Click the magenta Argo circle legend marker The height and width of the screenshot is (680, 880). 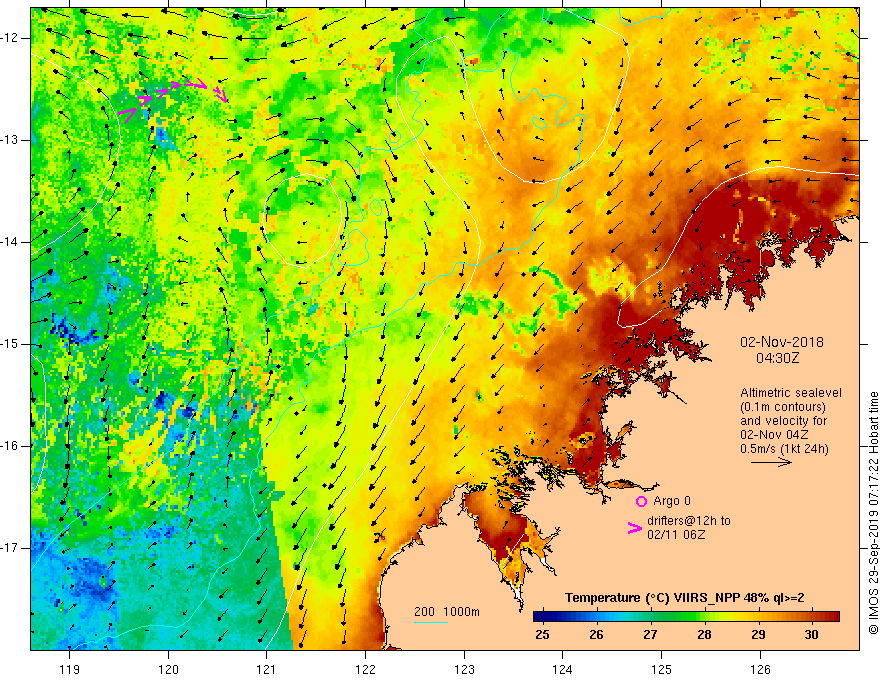641,501
